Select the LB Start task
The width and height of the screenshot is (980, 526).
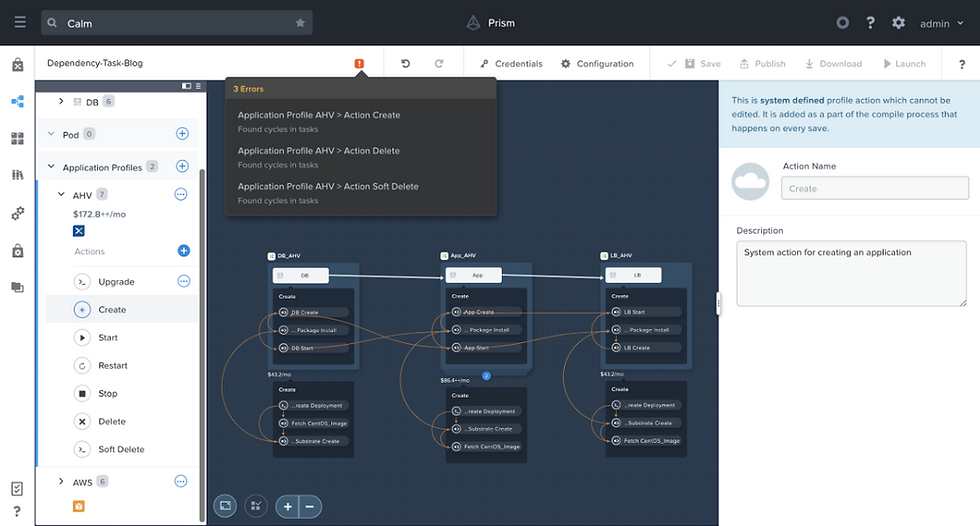[646, 312]
